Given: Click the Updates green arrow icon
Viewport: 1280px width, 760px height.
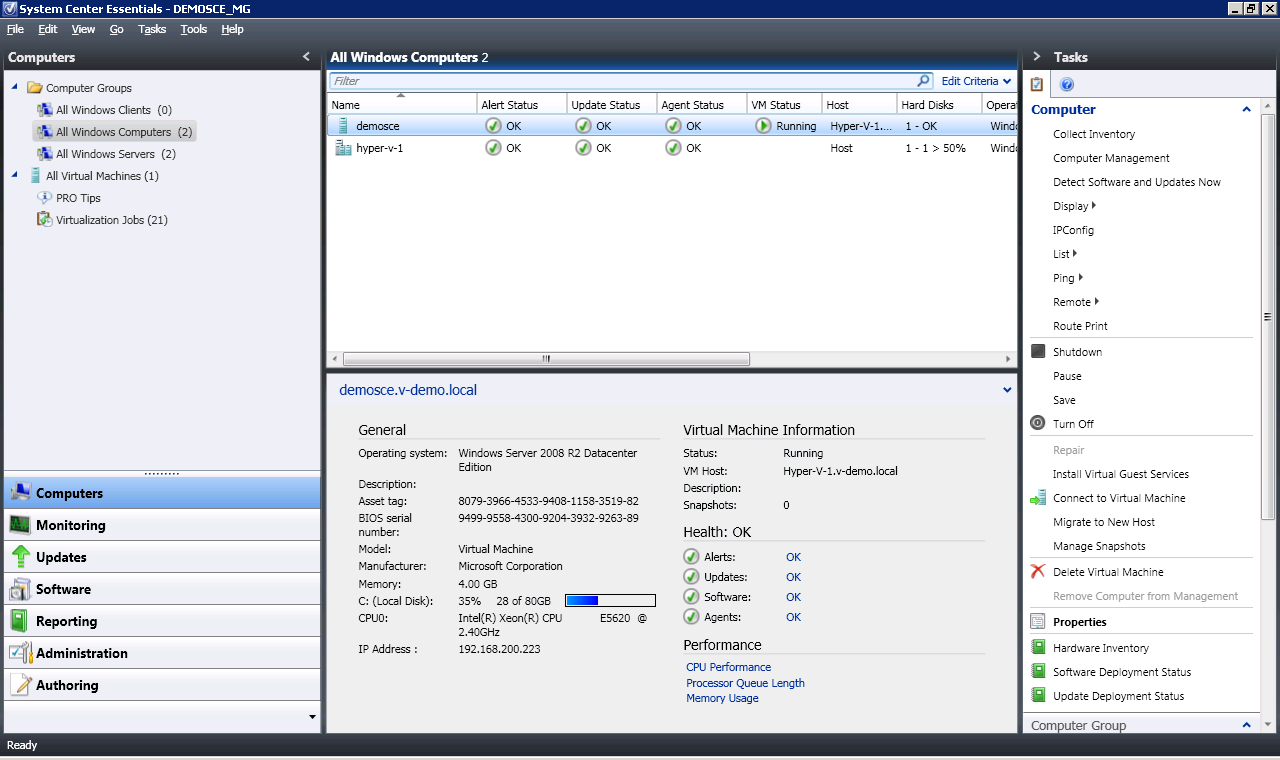Looking at the screenshot, I should [20, 557].
